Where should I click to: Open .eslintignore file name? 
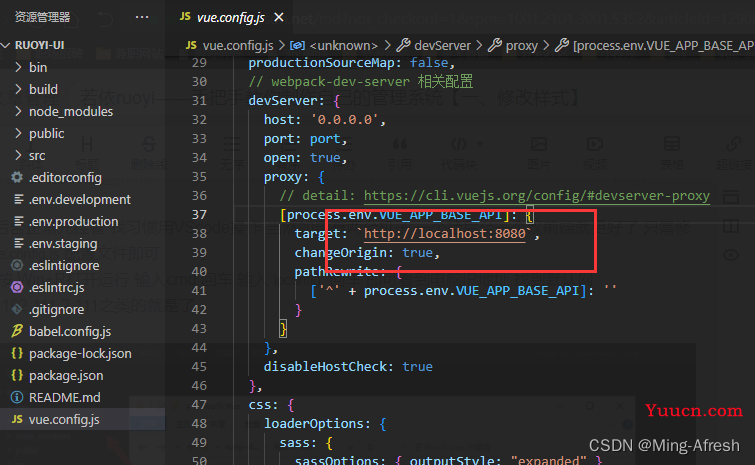(x=64, y=266)
